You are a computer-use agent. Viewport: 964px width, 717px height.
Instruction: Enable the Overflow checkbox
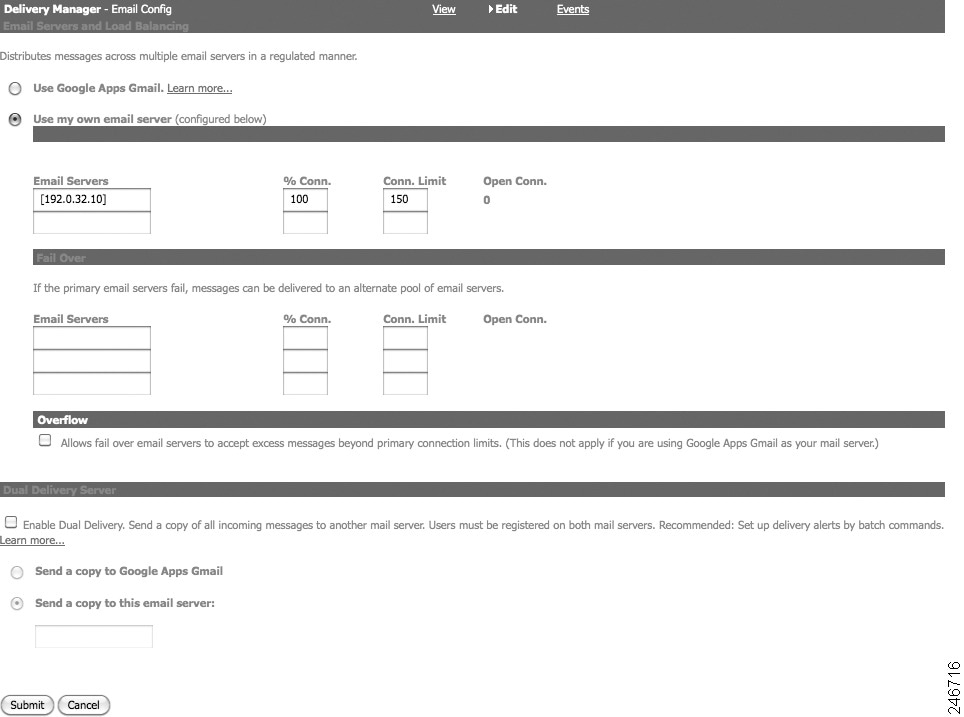(45, 440)
